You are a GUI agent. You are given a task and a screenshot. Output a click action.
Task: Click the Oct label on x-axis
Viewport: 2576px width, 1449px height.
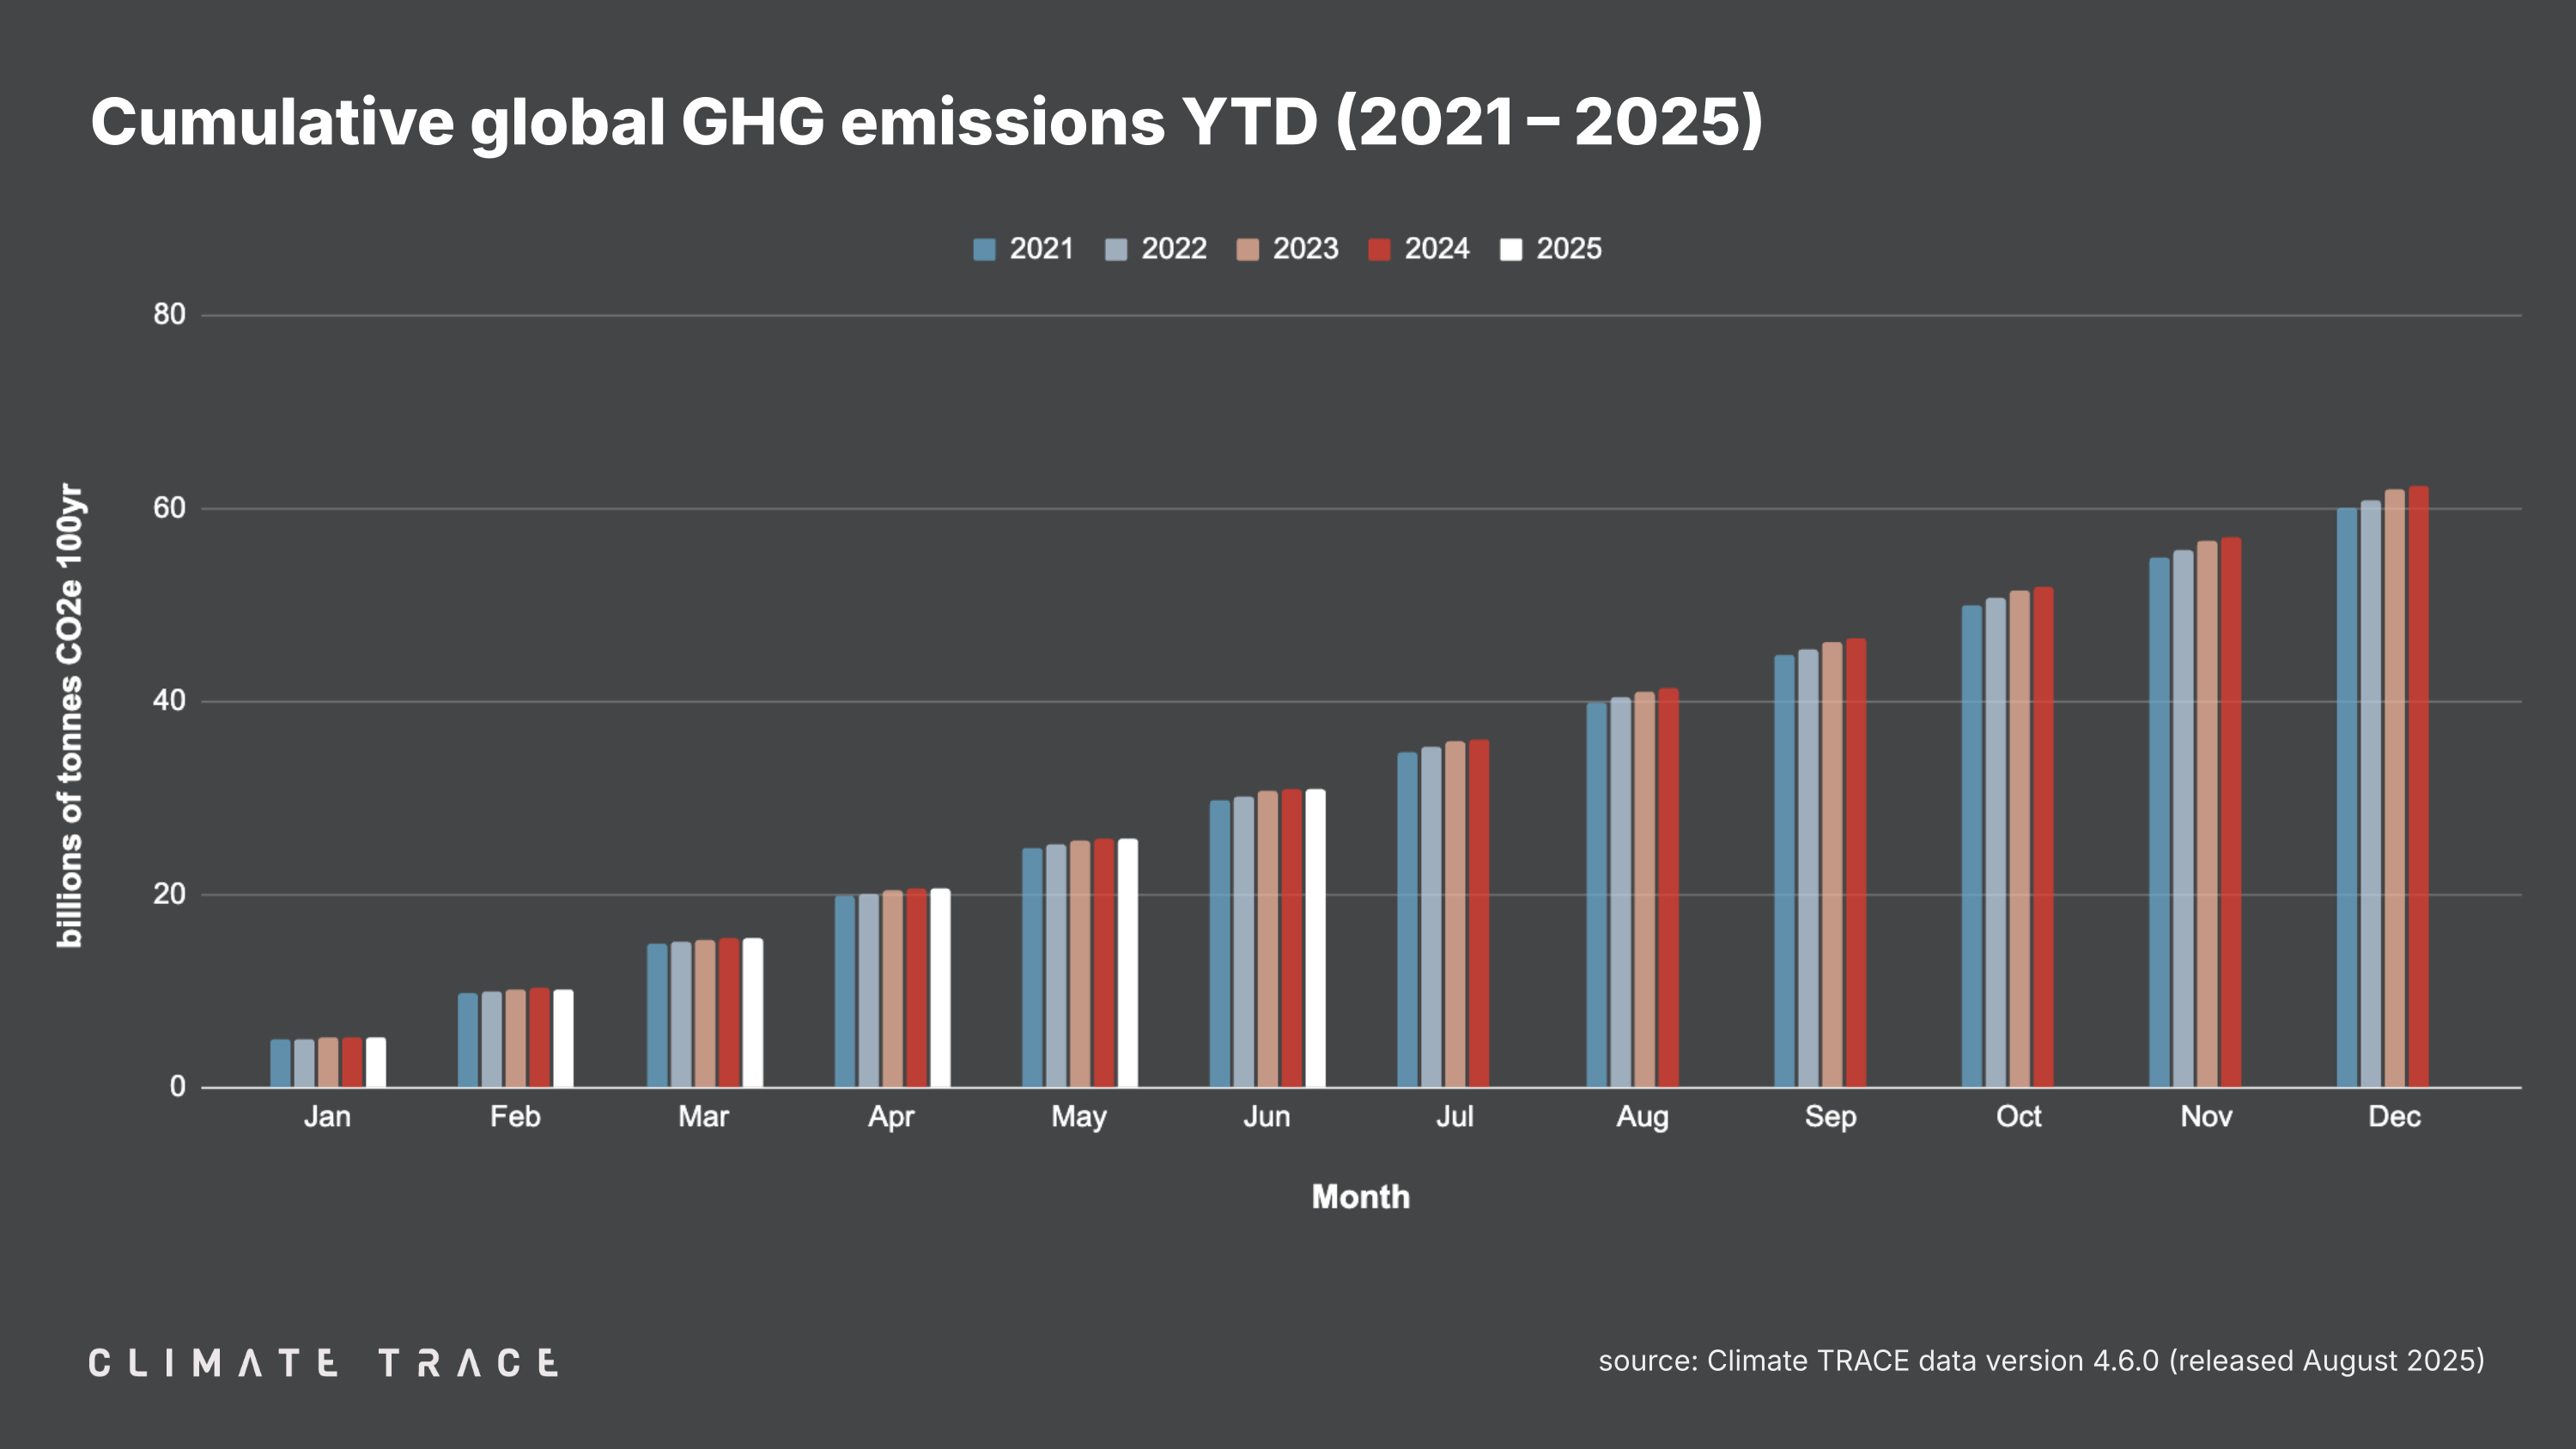pyautogui.click(x=2018, y=1116)
